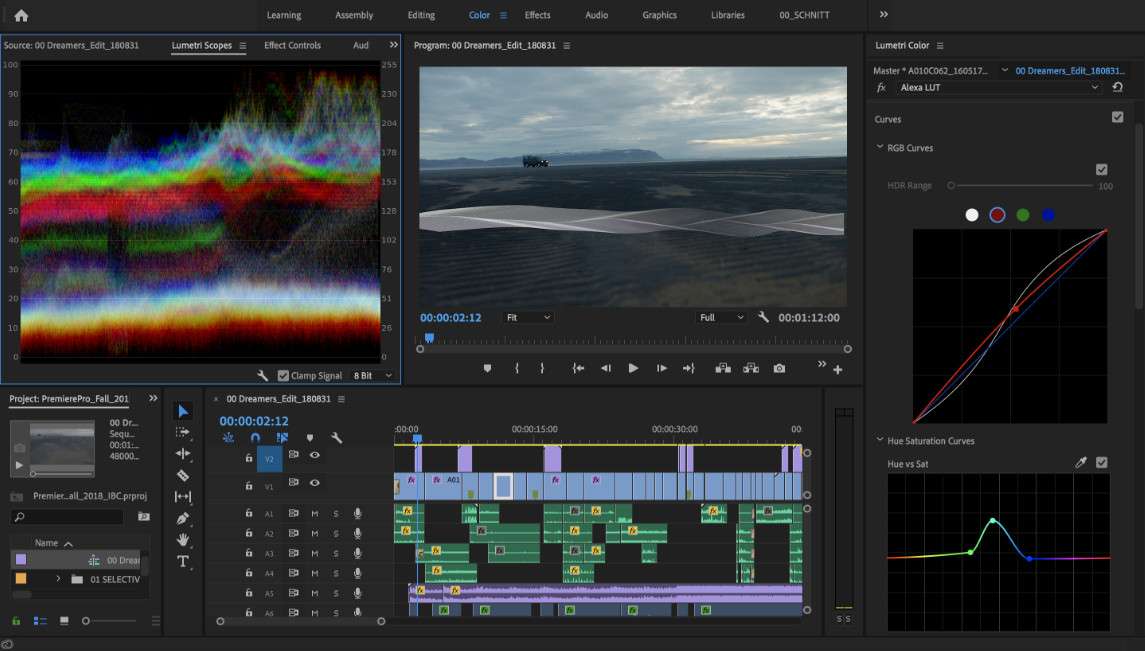Select the Pen tool in the timeline toolbar
The width and height of the screenshot is (1145, 651).
[x=183, y=518]
